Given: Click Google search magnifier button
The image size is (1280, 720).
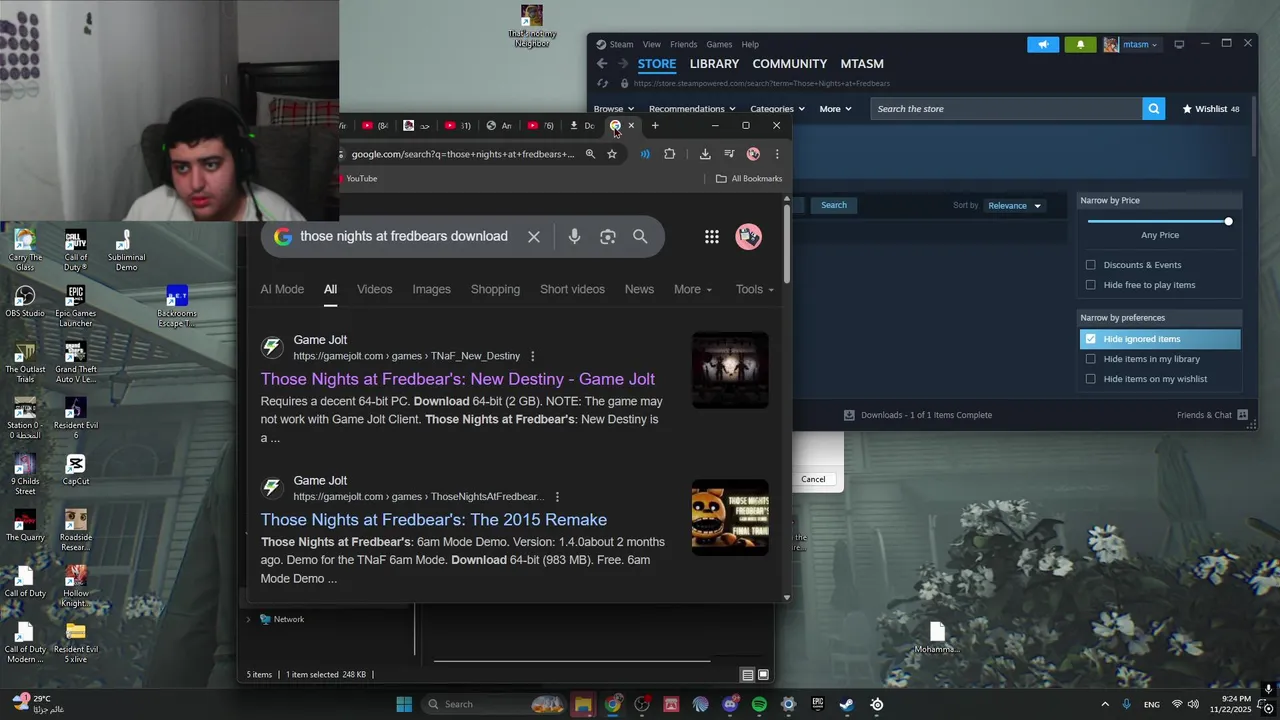Looking at the screenshot, I should [640, 237].
